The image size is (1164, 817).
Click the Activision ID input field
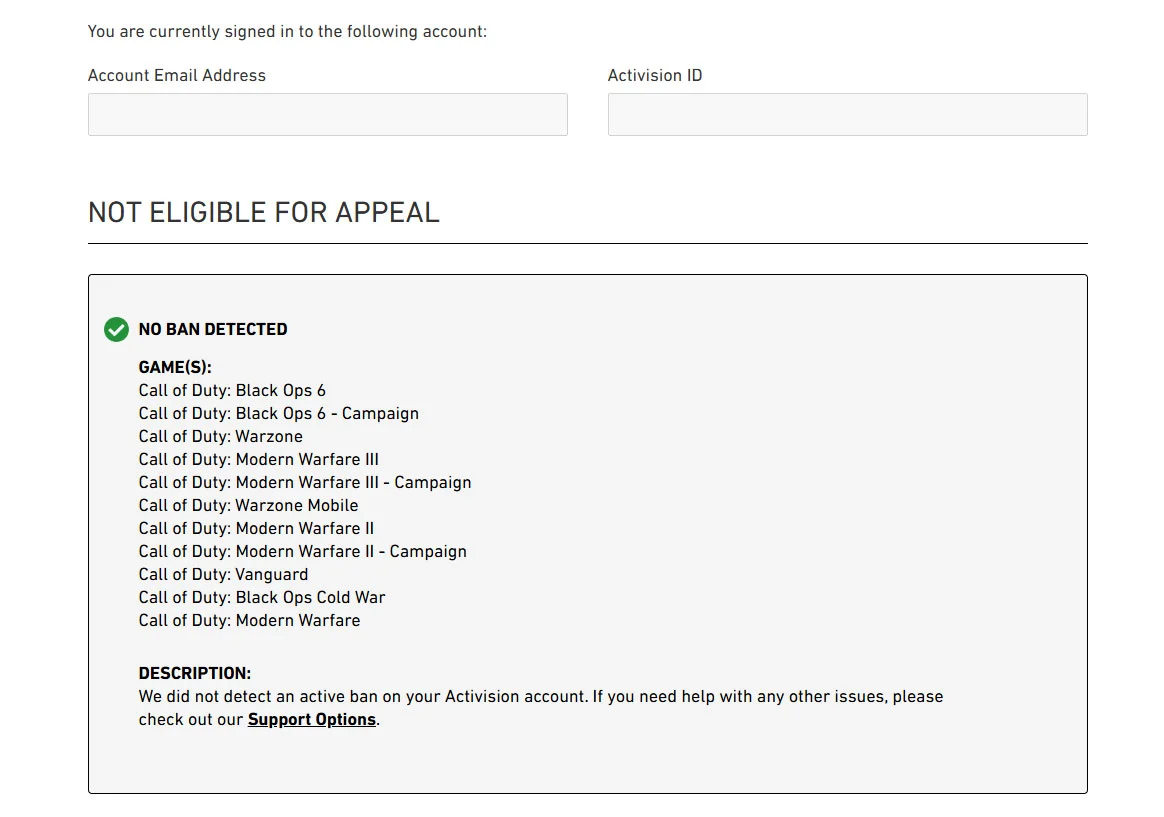point(847,115)
